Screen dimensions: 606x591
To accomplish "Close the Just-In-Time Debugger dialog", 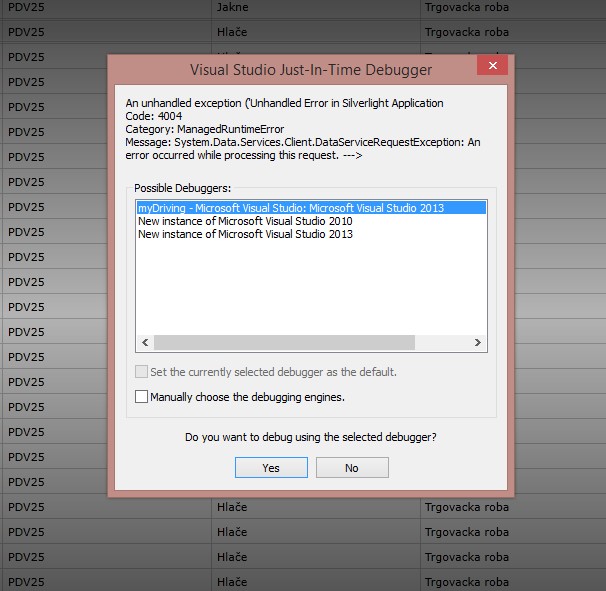I will 492,65.
